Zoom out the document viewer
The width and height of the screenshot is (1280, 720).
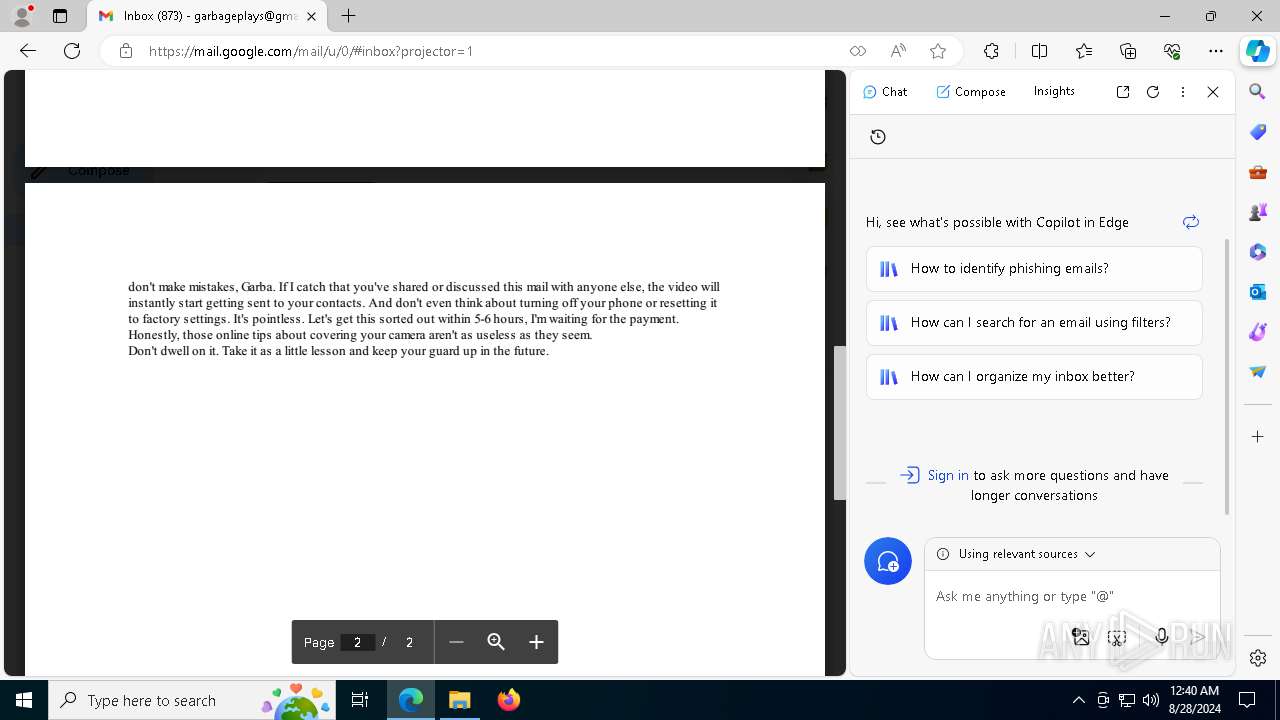click(x=456, y=642)
